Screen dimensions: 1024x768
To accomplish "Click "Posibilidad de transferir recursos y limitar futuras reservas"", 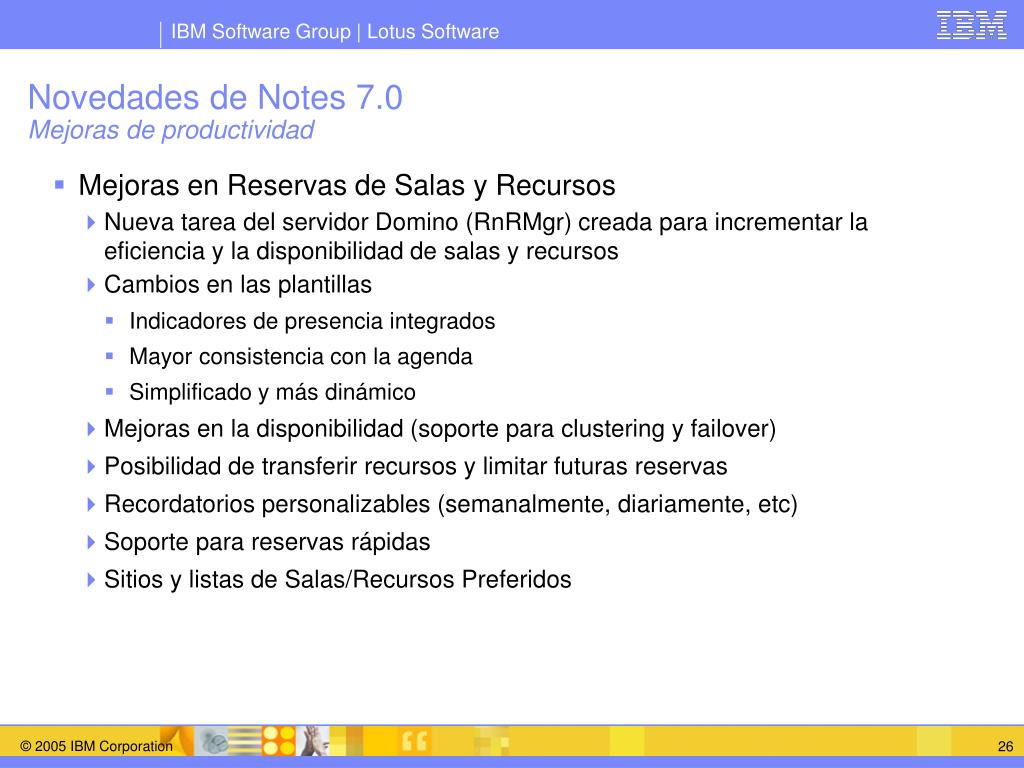I will click(415, 466).
